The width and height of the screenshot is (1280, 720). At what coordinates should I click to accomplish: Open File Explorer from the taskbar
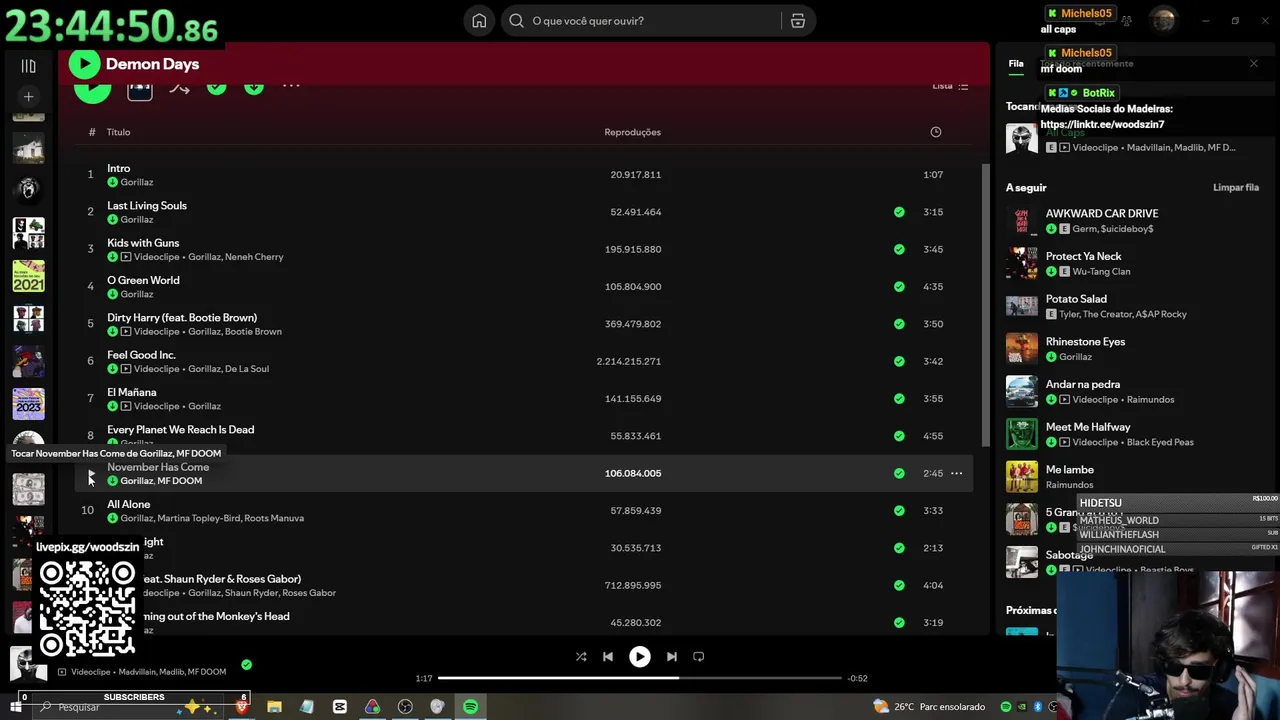pyautogui.click(x=274, y=707)
